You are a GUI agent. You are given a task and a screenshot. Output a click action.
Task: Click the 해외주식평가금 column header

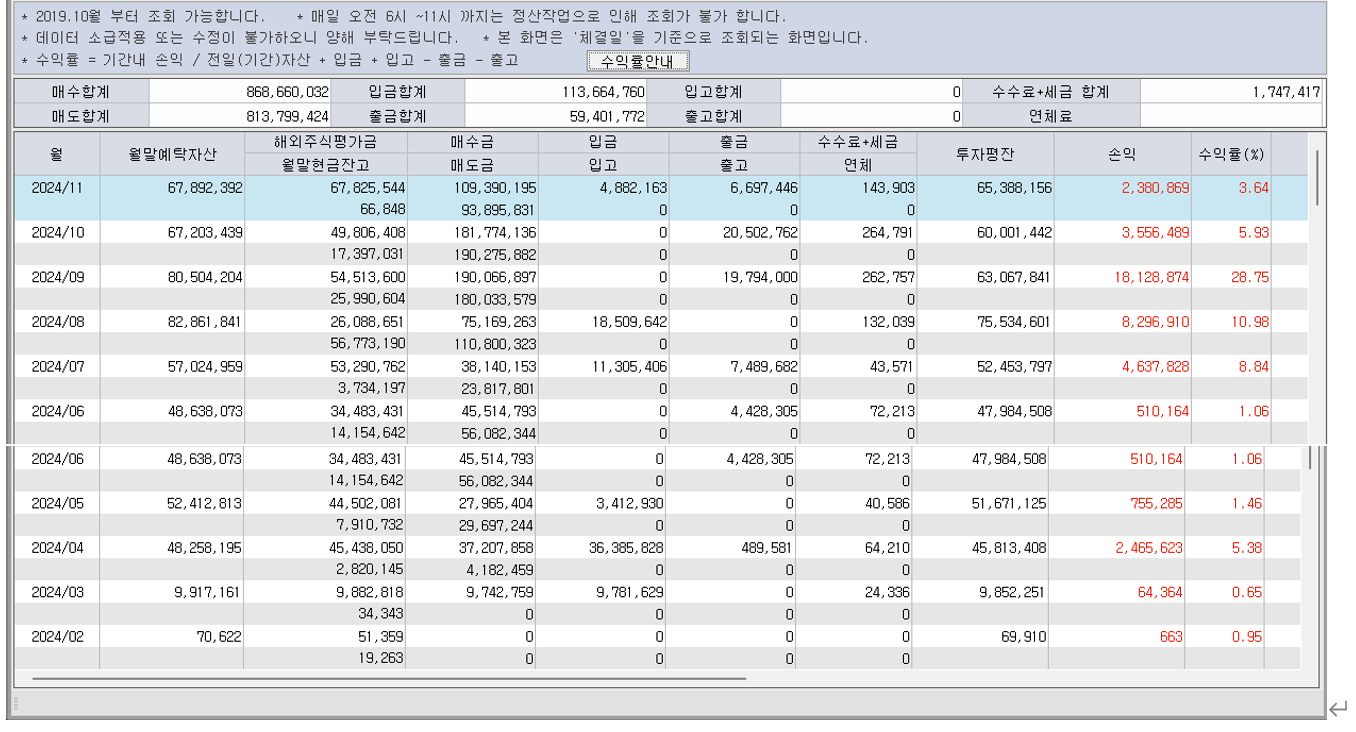coord(325,143)
